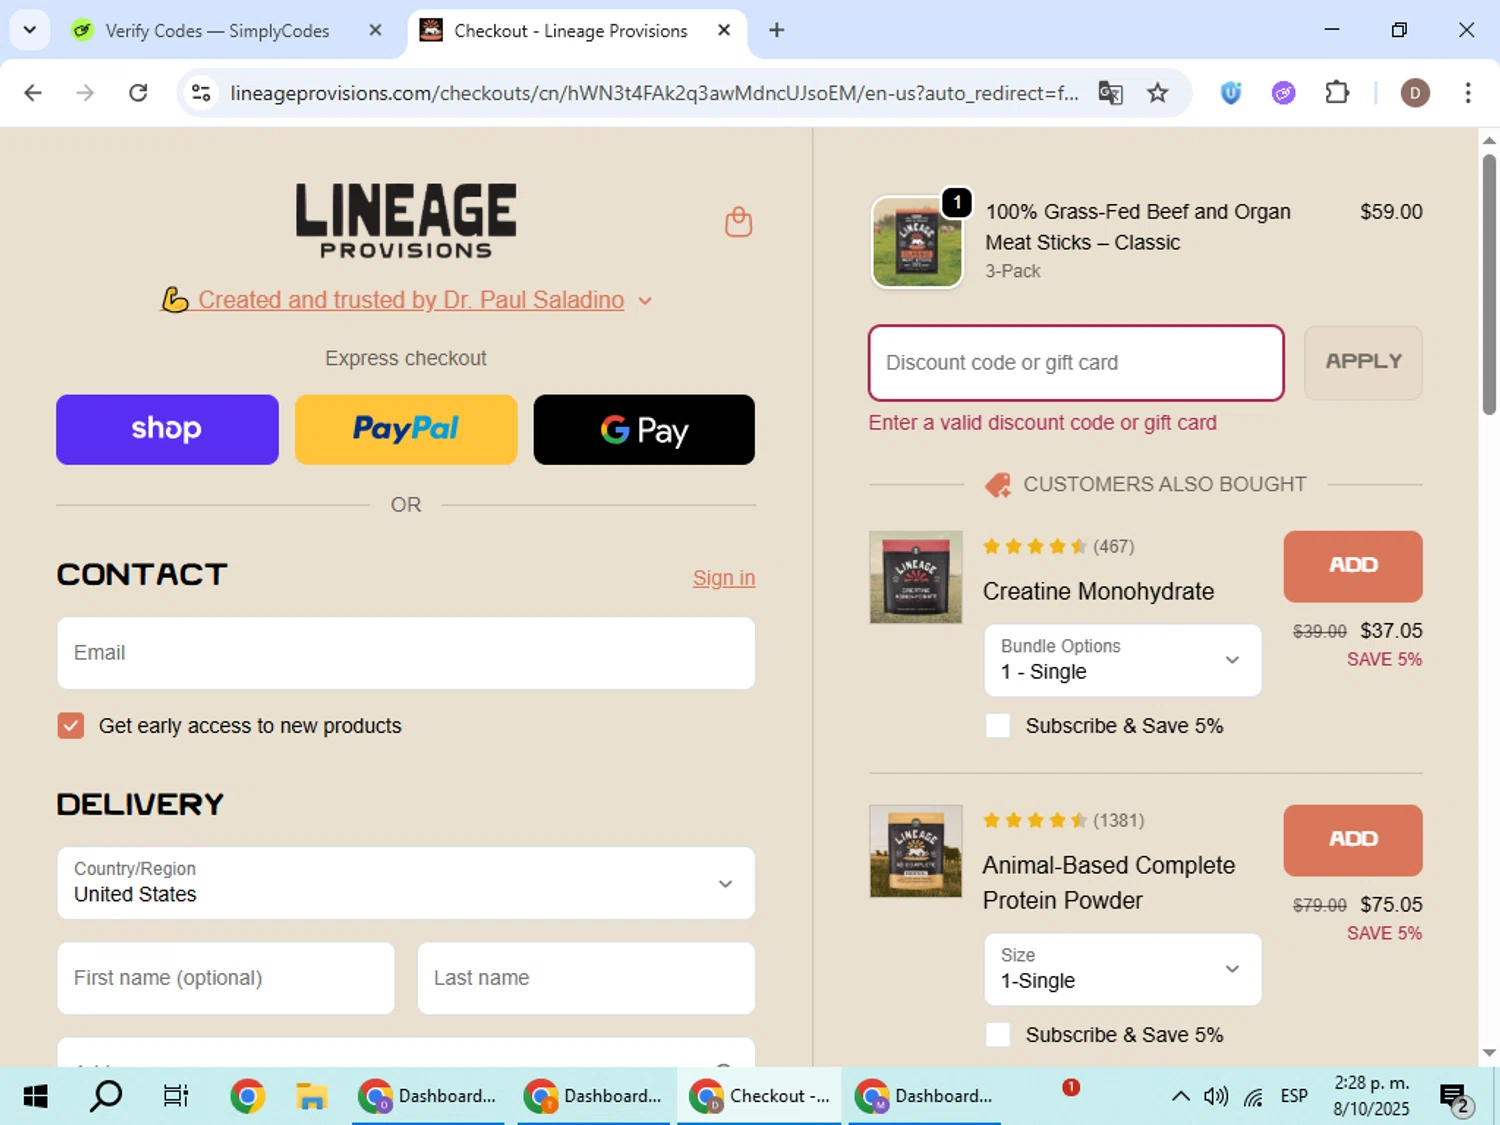Viewport: 1500px width, 1125px height.
Task: Check Subscribe & Save 5% for Creatine
Action: coord(998,726)
